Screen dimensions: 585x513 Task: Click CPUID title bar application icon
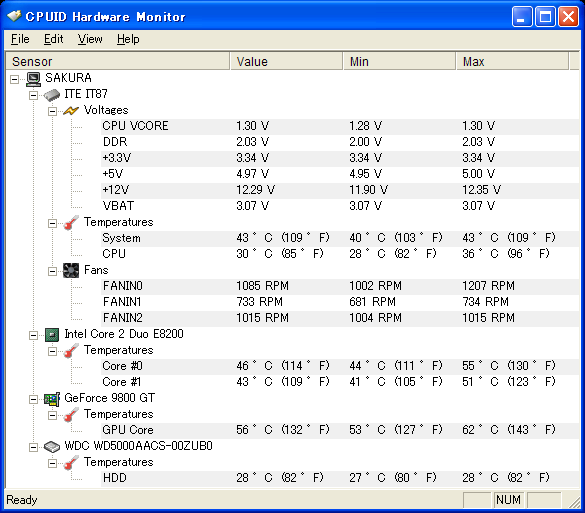(14, 16)
